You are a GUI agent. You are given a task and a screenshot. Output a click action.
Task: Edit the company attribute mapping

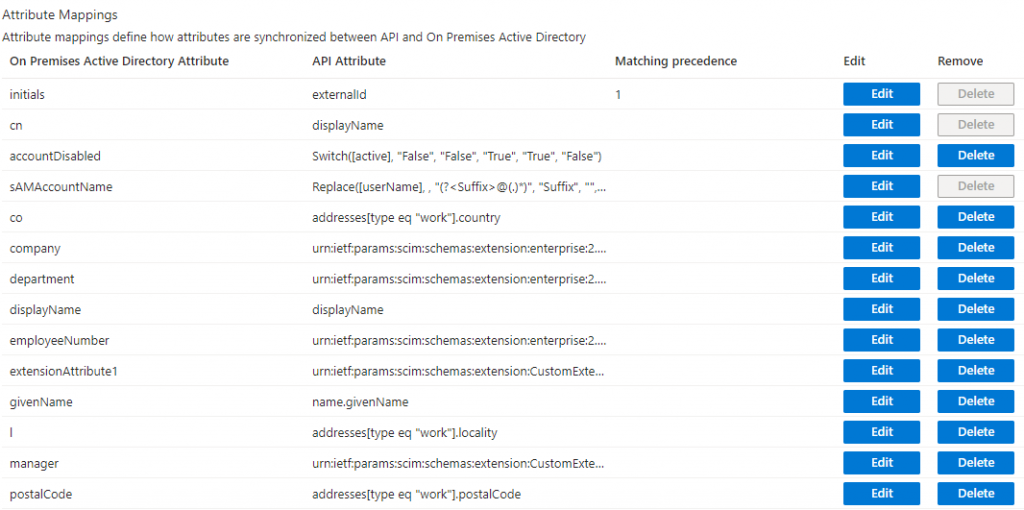pos(881,248)
